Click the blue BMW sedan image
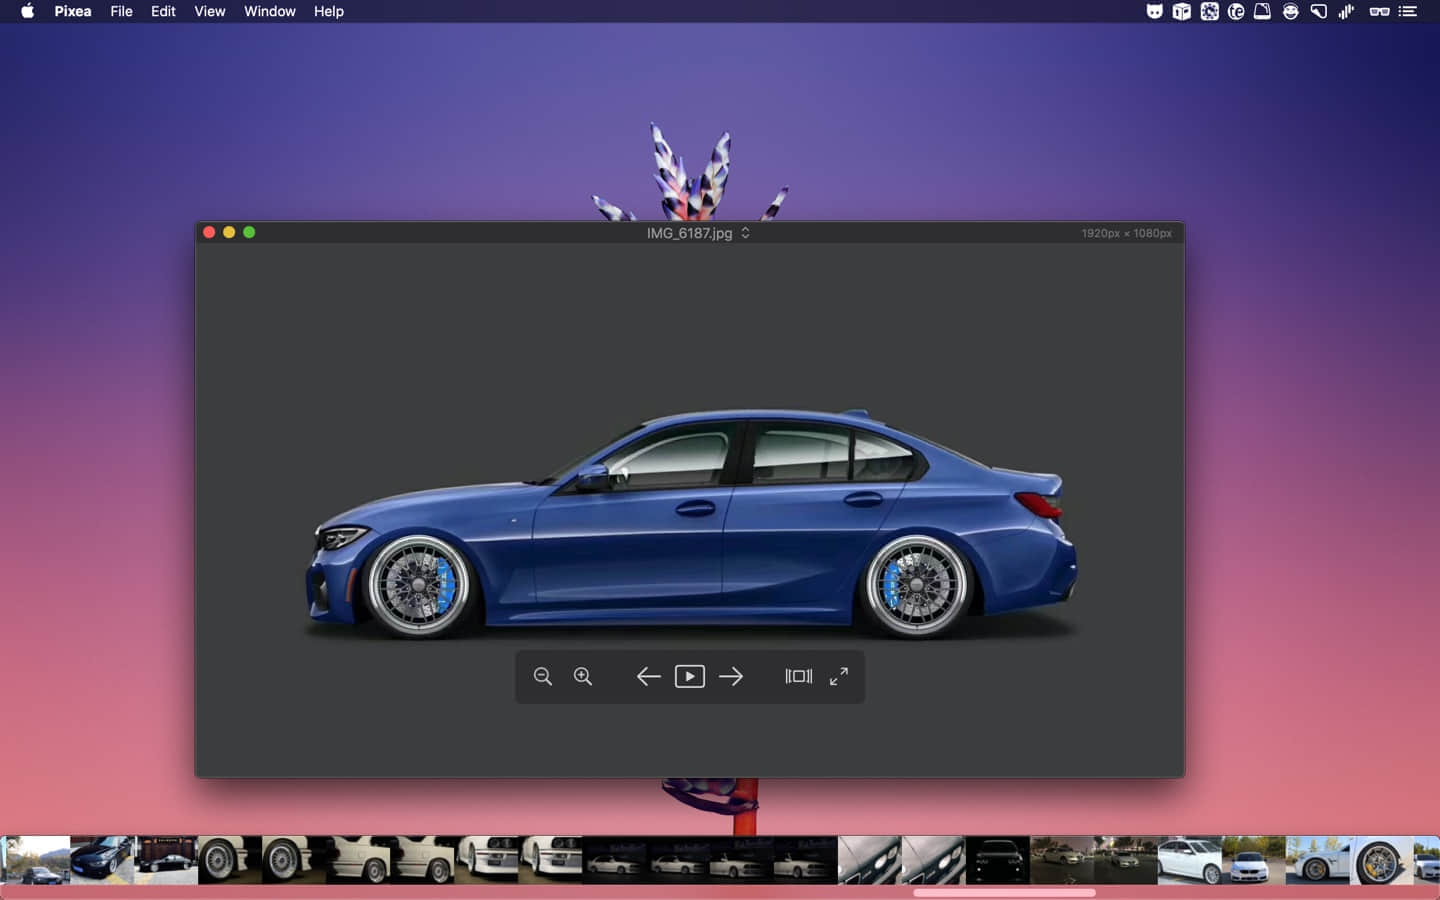 690,525
